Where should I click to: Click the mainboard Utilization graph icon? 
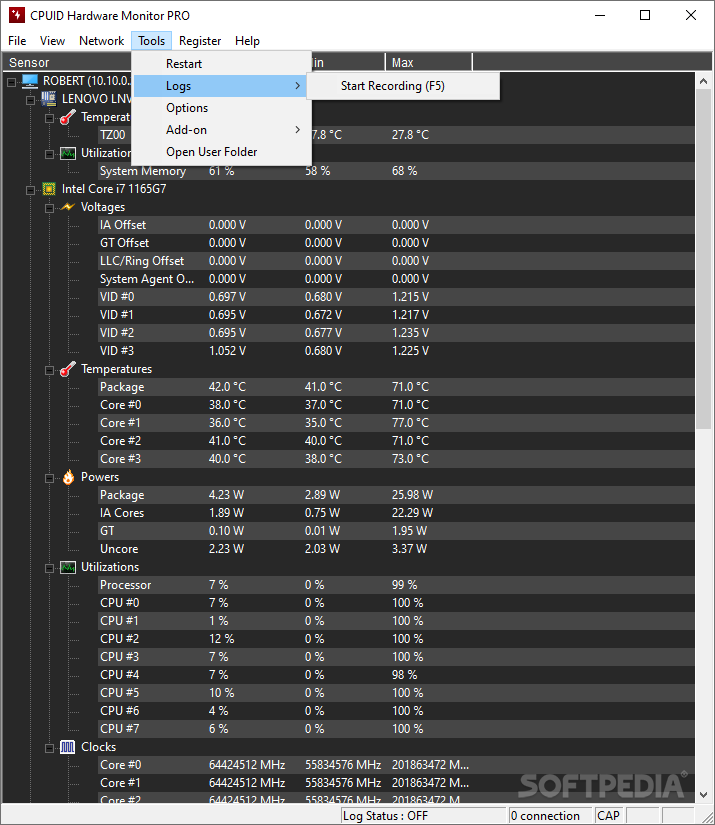click(x=68, y=153)
